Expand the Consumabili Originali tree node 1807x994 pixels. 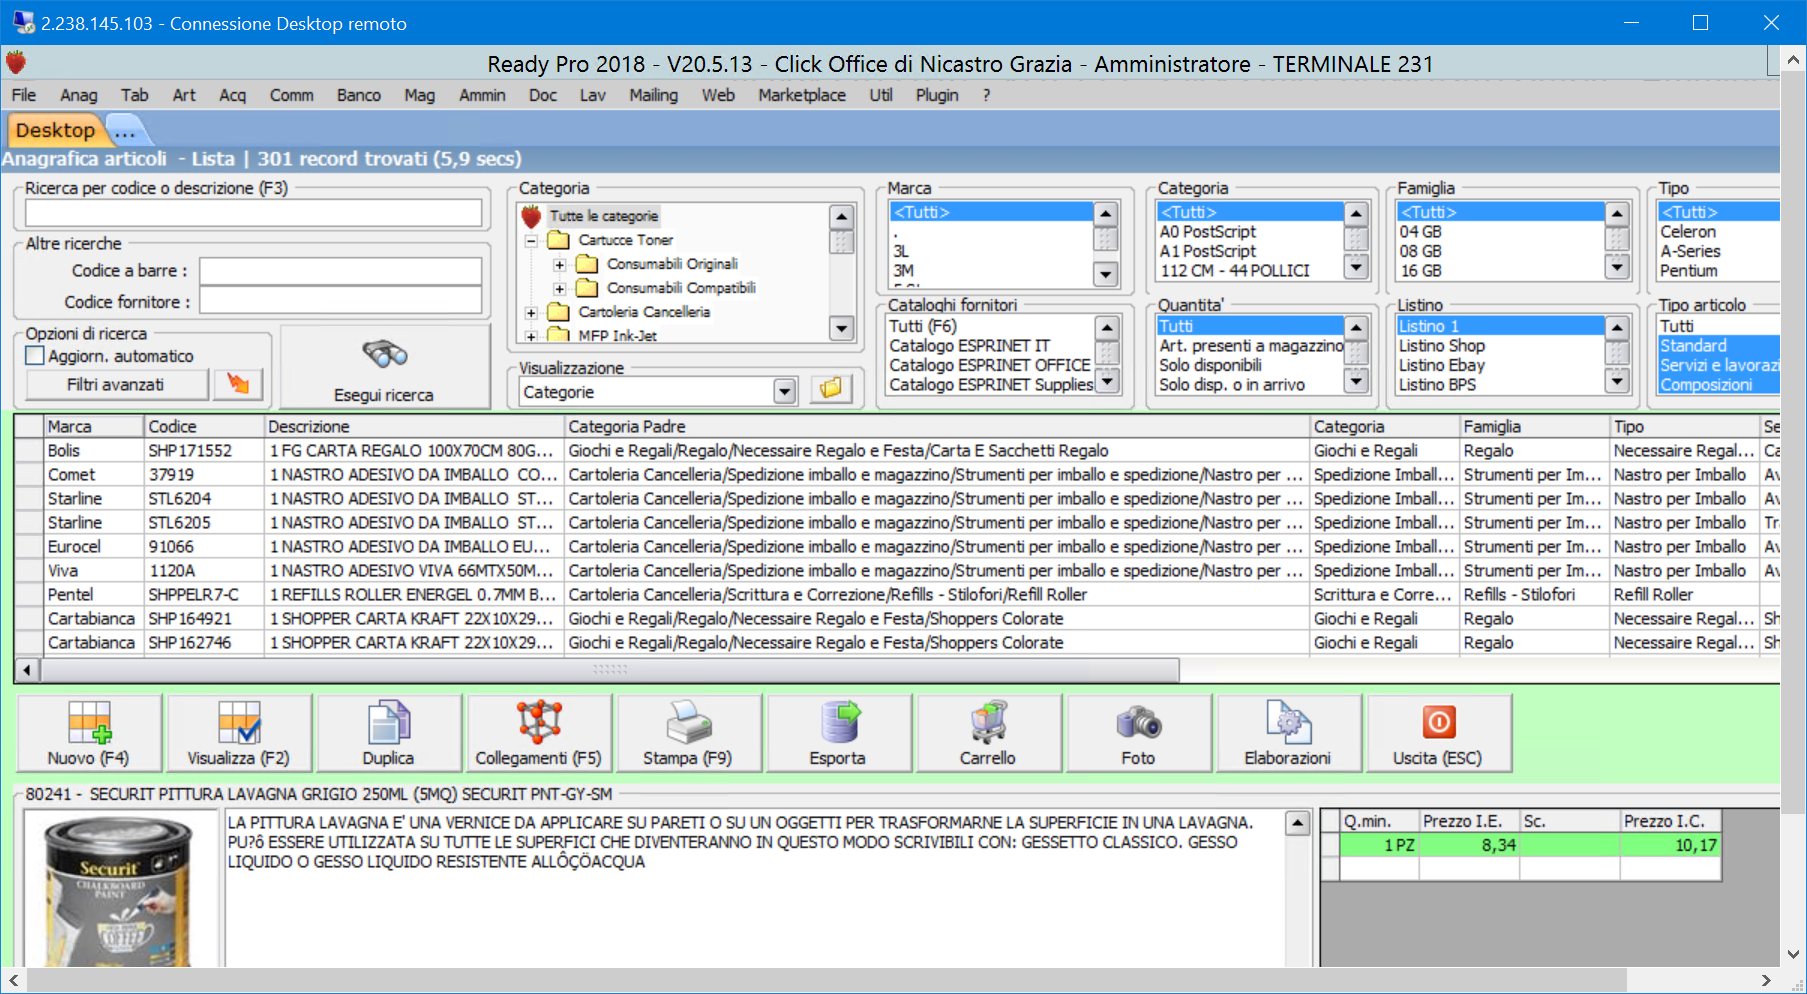click(x=560, y=264)
